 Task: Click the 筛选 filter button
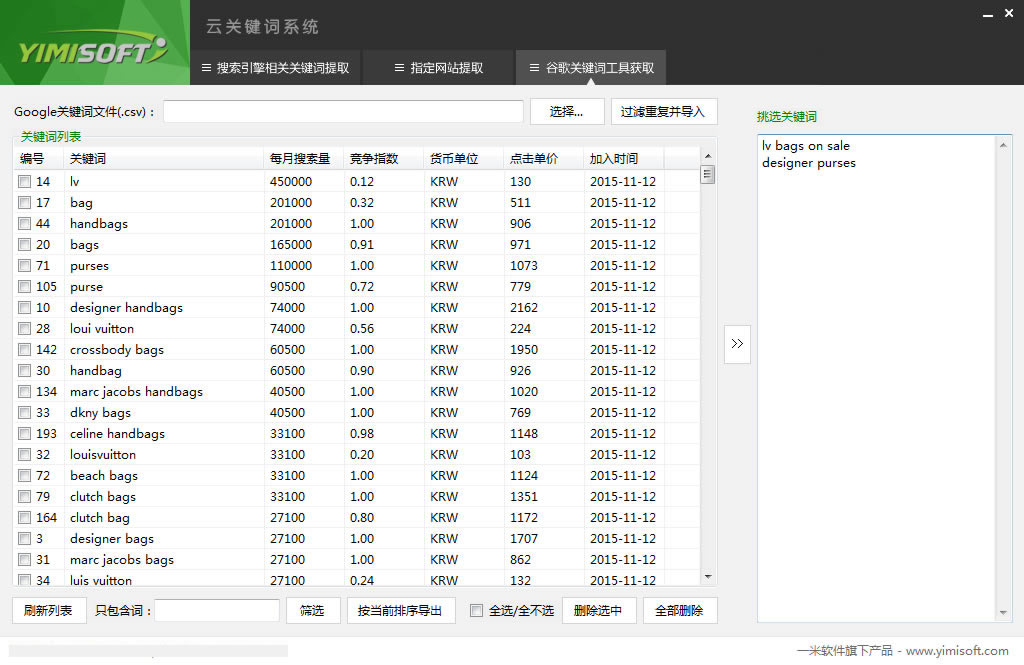point(312,611)
